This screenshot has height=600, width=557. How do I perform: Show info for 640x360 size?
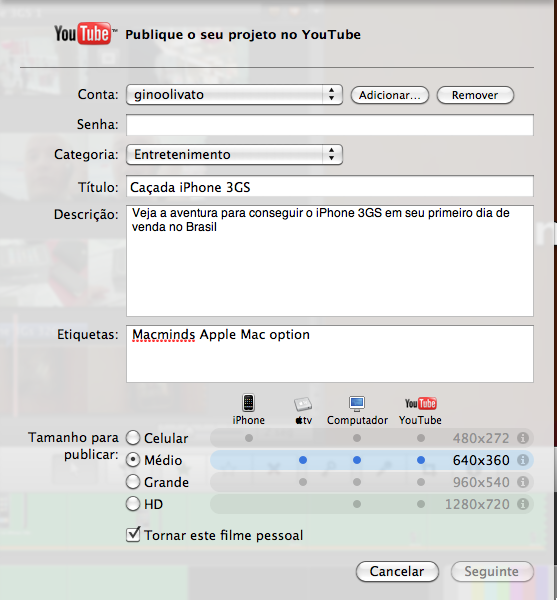[x=523, y=460]
